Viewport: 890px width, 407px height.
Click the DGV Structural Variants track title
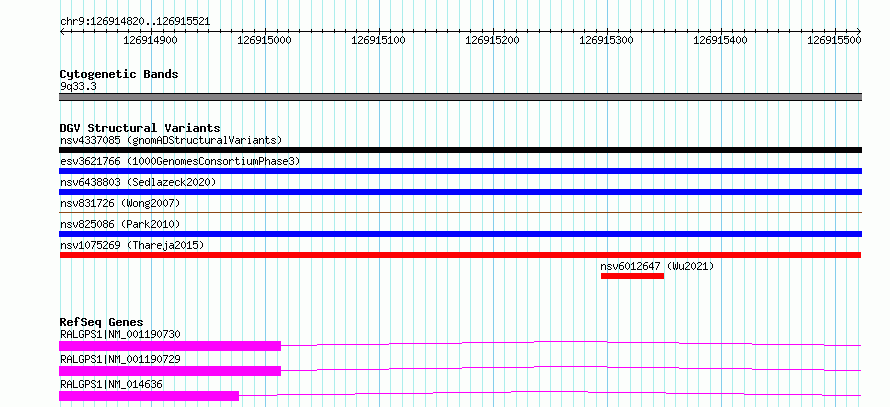(x=140, y=128)
